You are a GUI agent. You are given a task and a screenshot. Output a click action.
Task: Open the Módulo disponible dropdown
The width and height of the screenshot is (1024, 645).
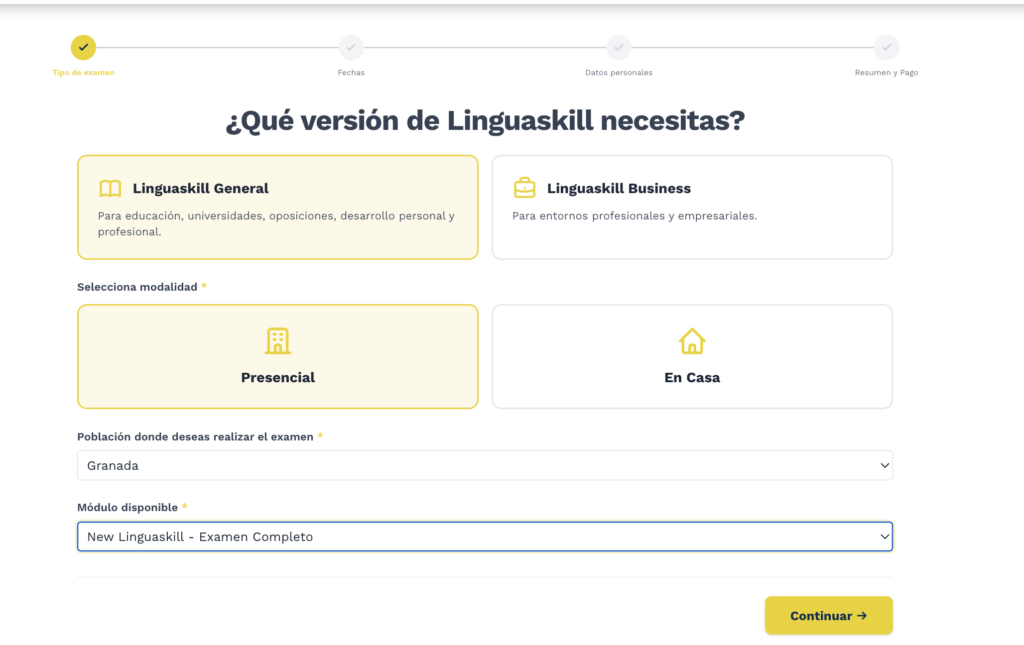point(485,536)
